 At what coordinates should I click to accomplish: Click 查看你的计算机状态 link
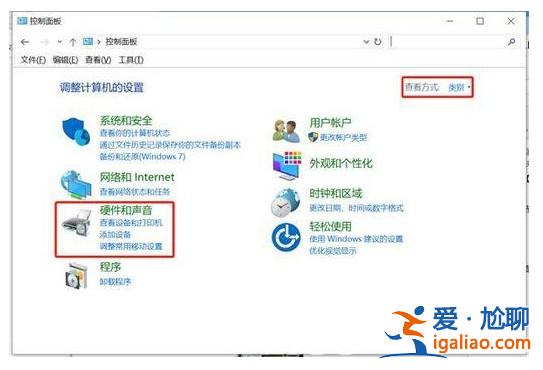click(135, 133)
